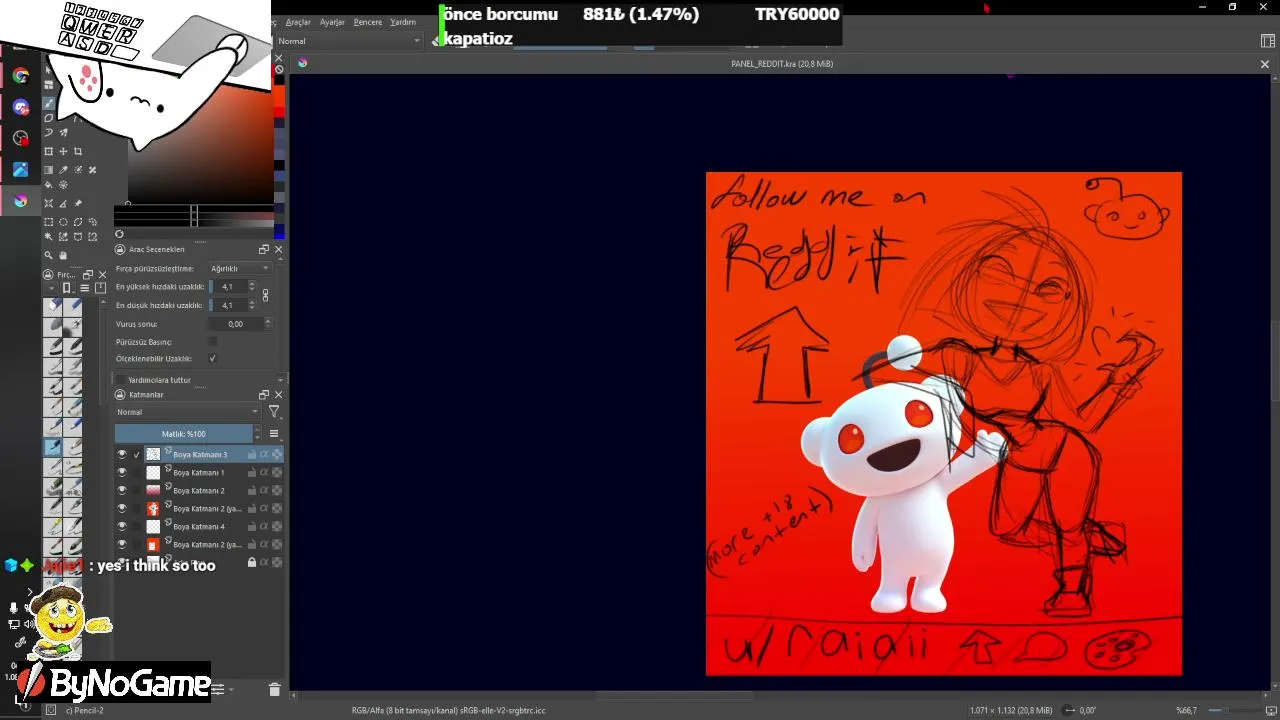Enable the Pürüzsüz Basınç checkbox
1280x720 pixels.
pyautogui.click(x=212, y=341)
